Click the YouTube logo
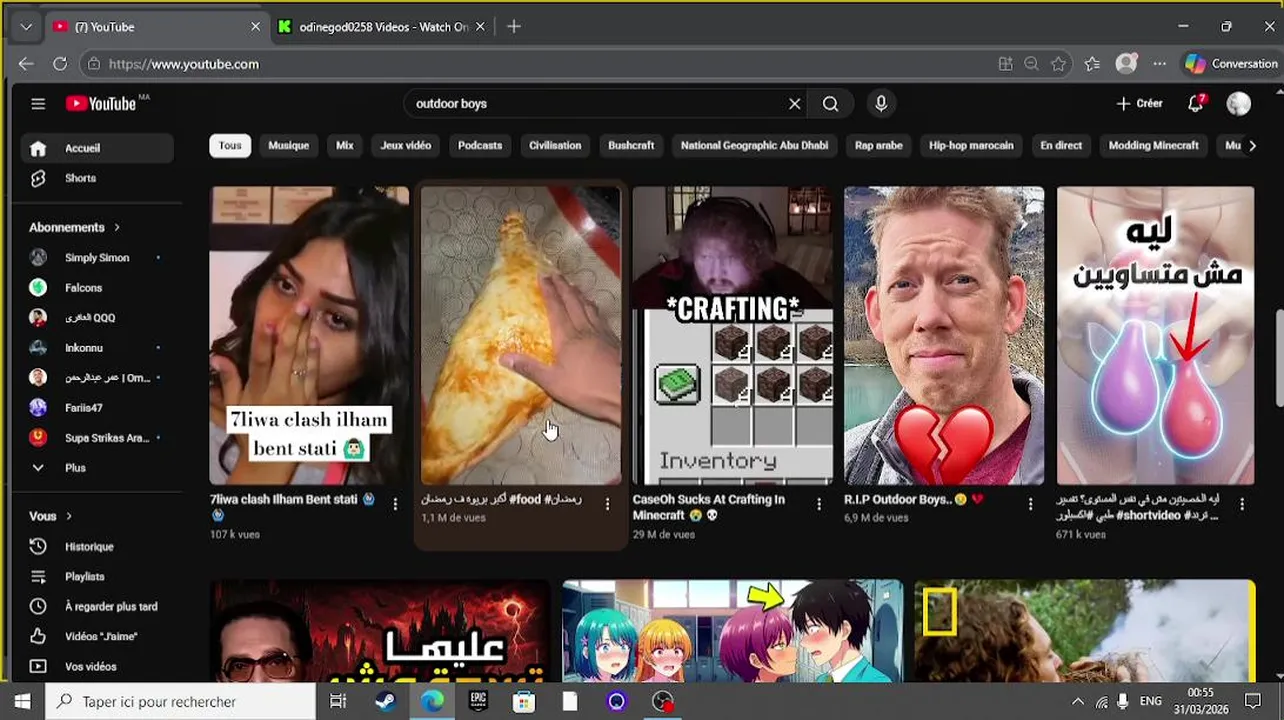1284x720 pixels. [x=101, y=104]
